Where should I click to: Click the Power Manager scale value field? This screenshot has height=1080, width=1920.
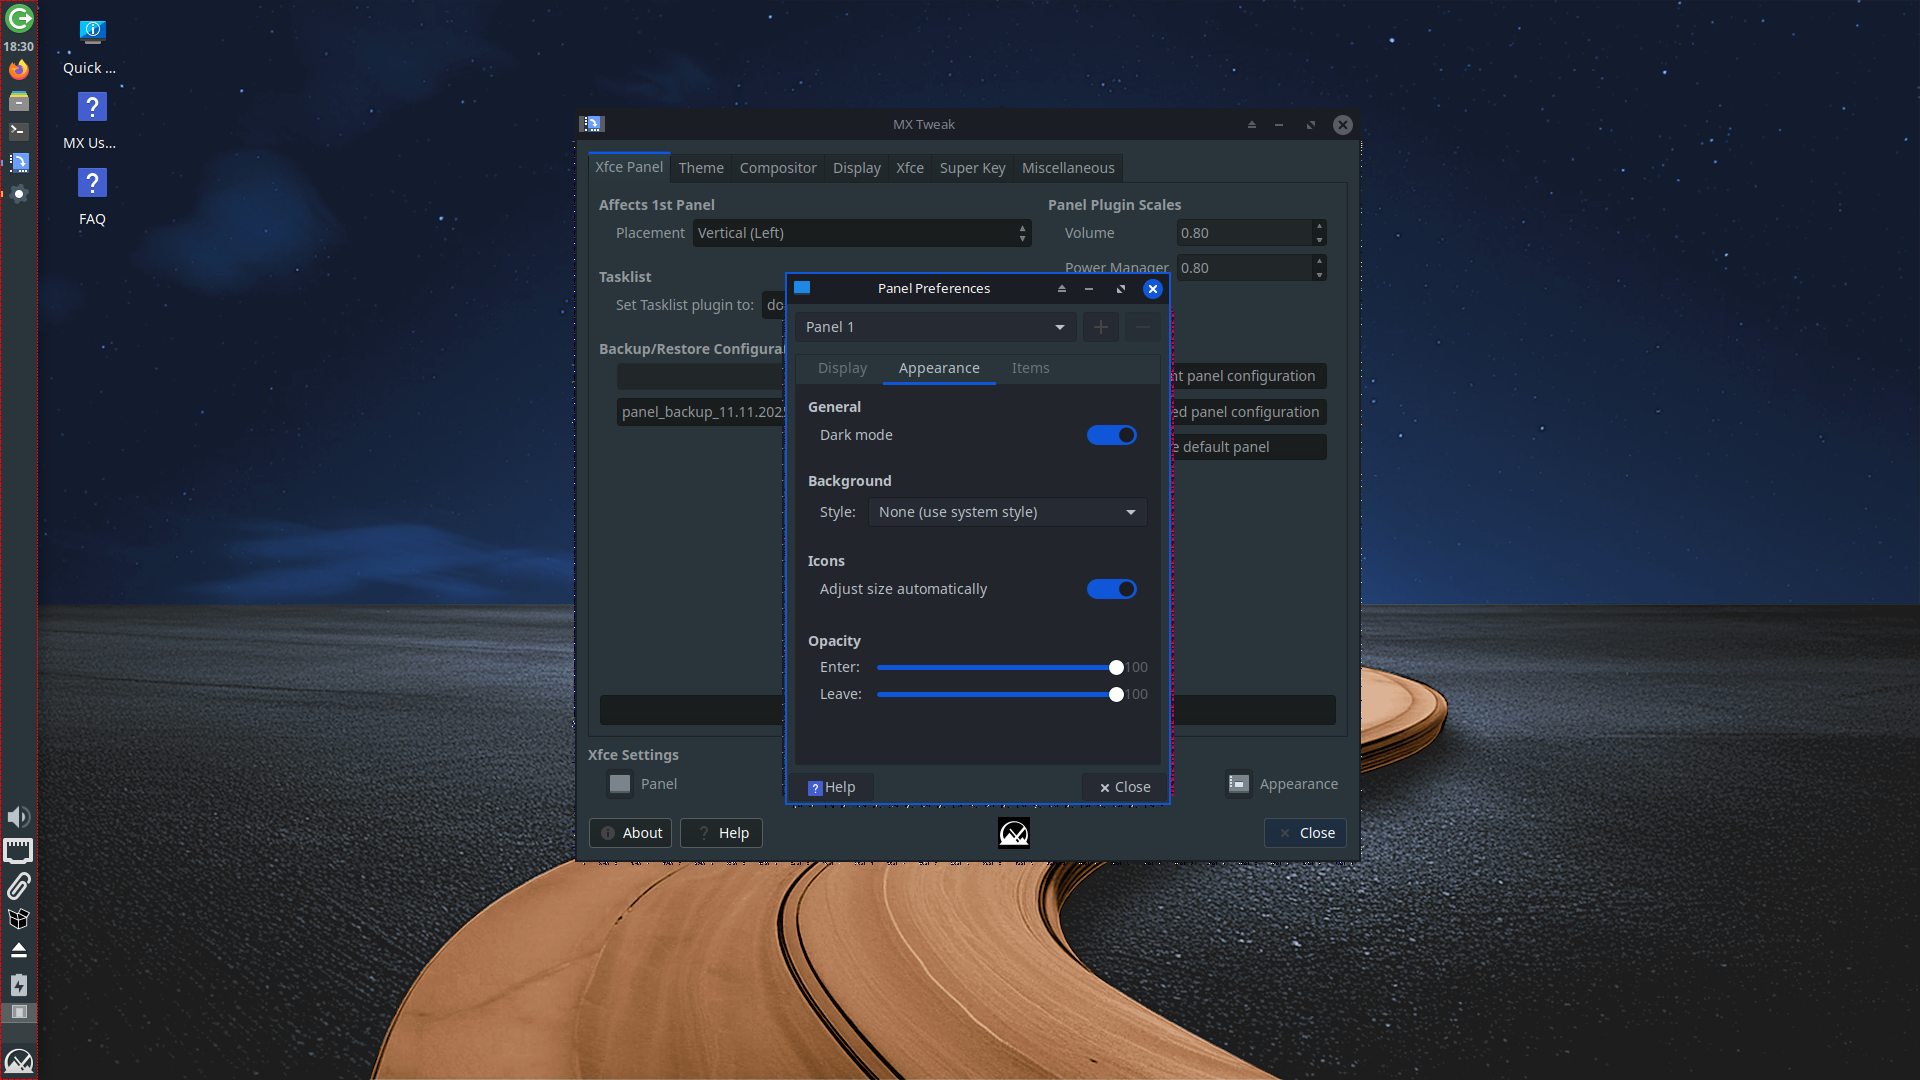pos(1244,268)
